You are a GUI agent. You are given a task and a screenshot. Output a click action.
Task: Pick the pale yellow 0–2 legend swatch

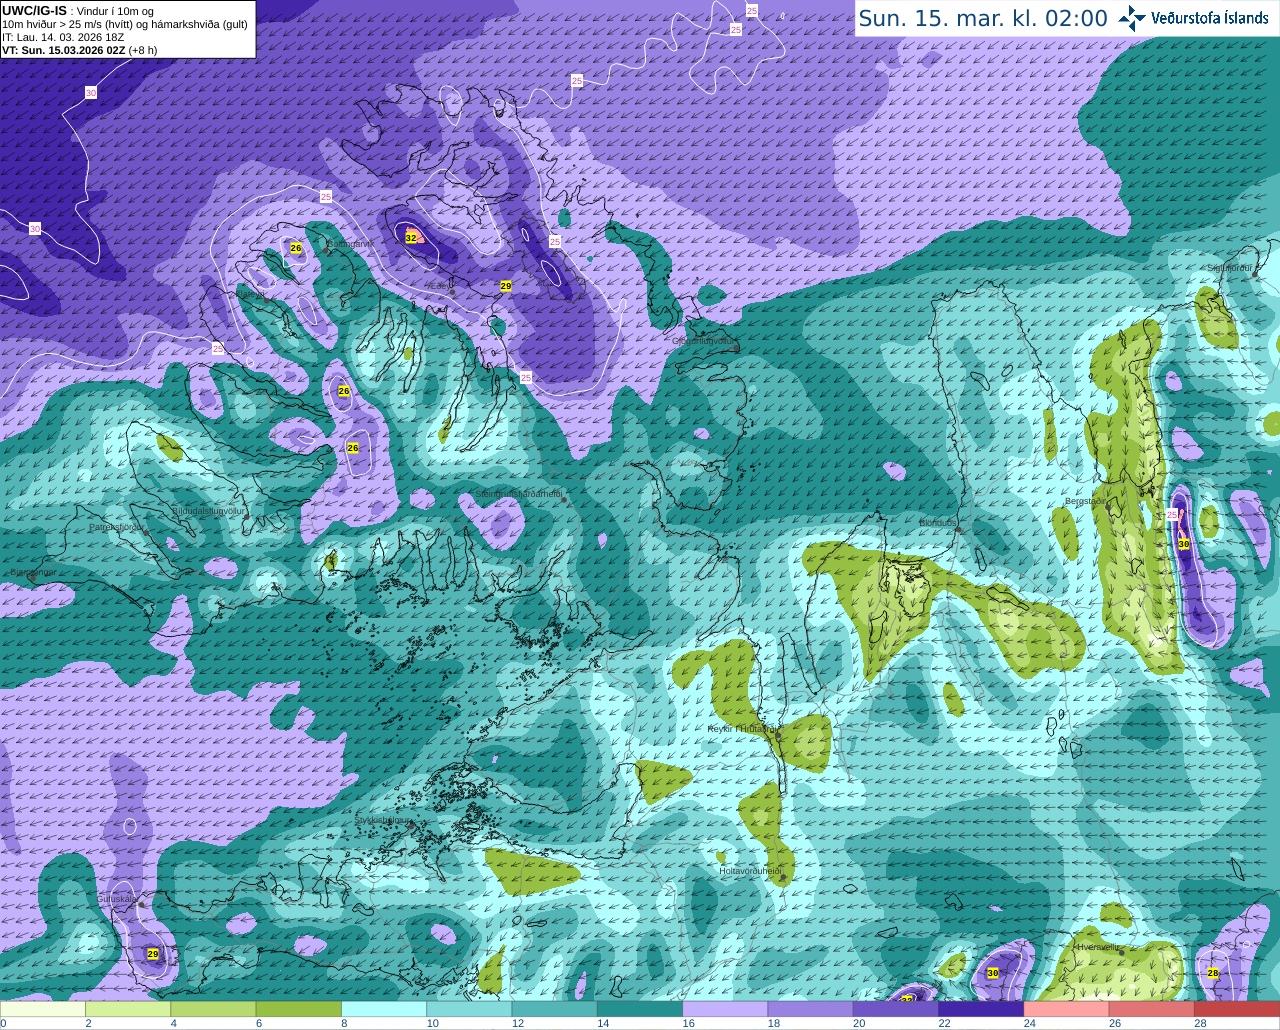43,1009
